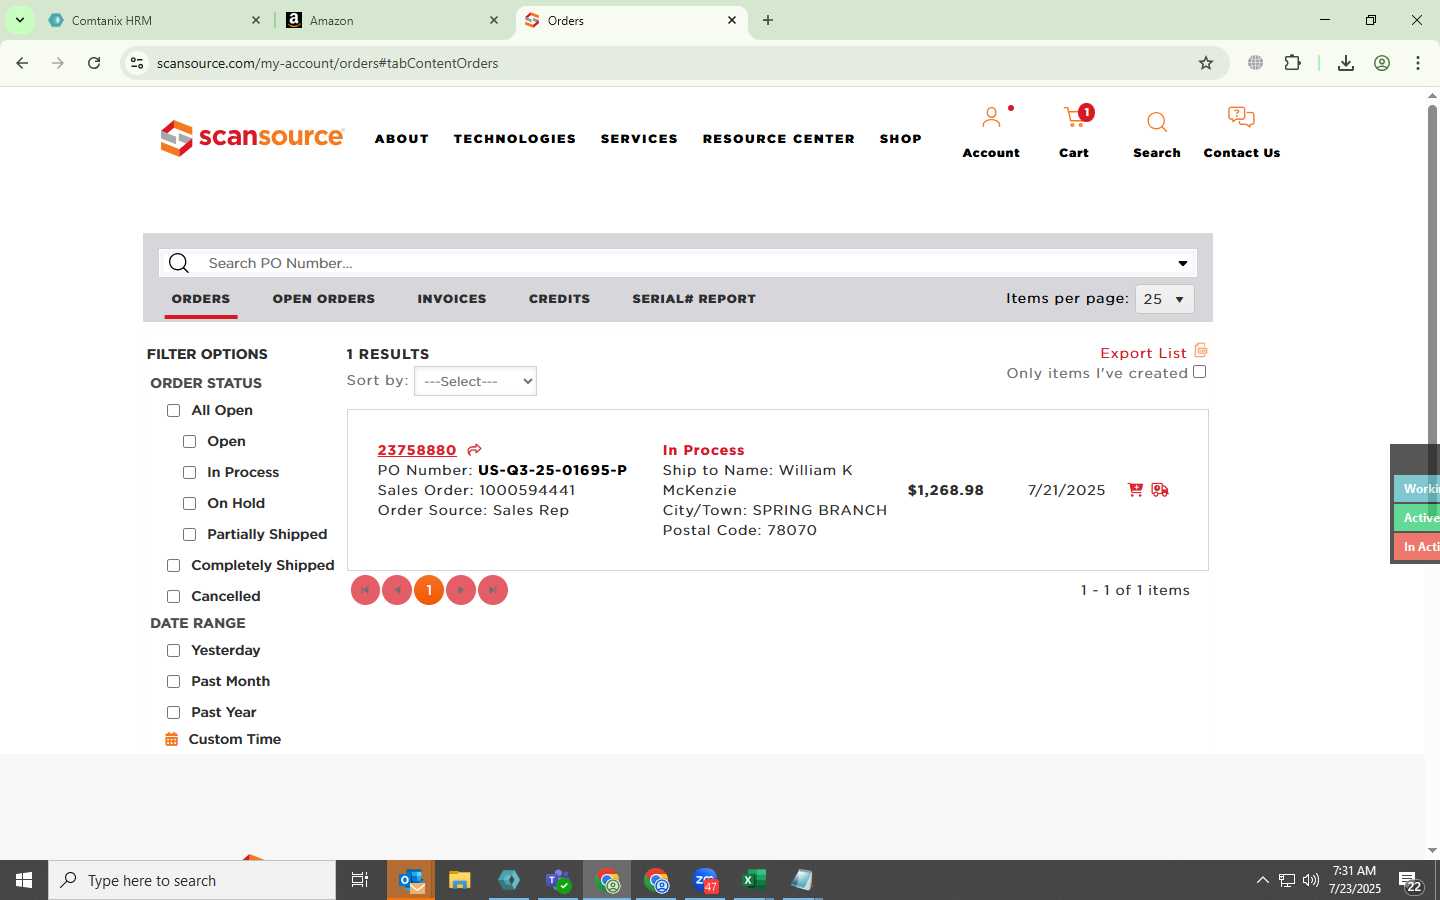Go to previous page pagination arrow

397,590
